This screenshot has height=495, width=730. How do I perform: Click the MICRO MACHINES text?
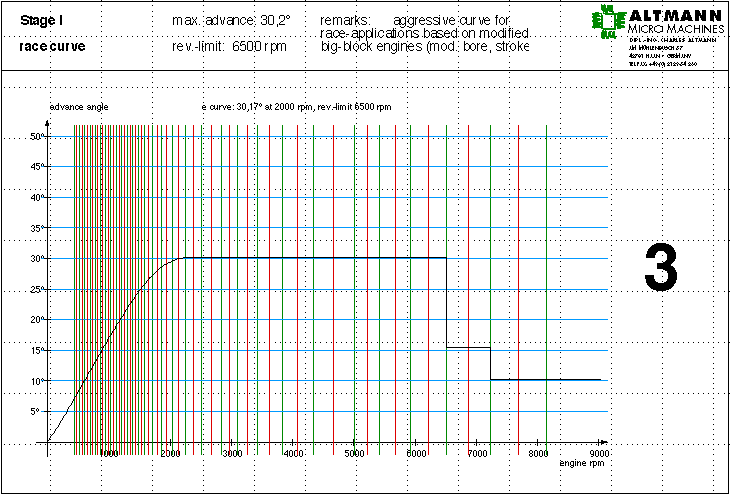click(672, 31)
